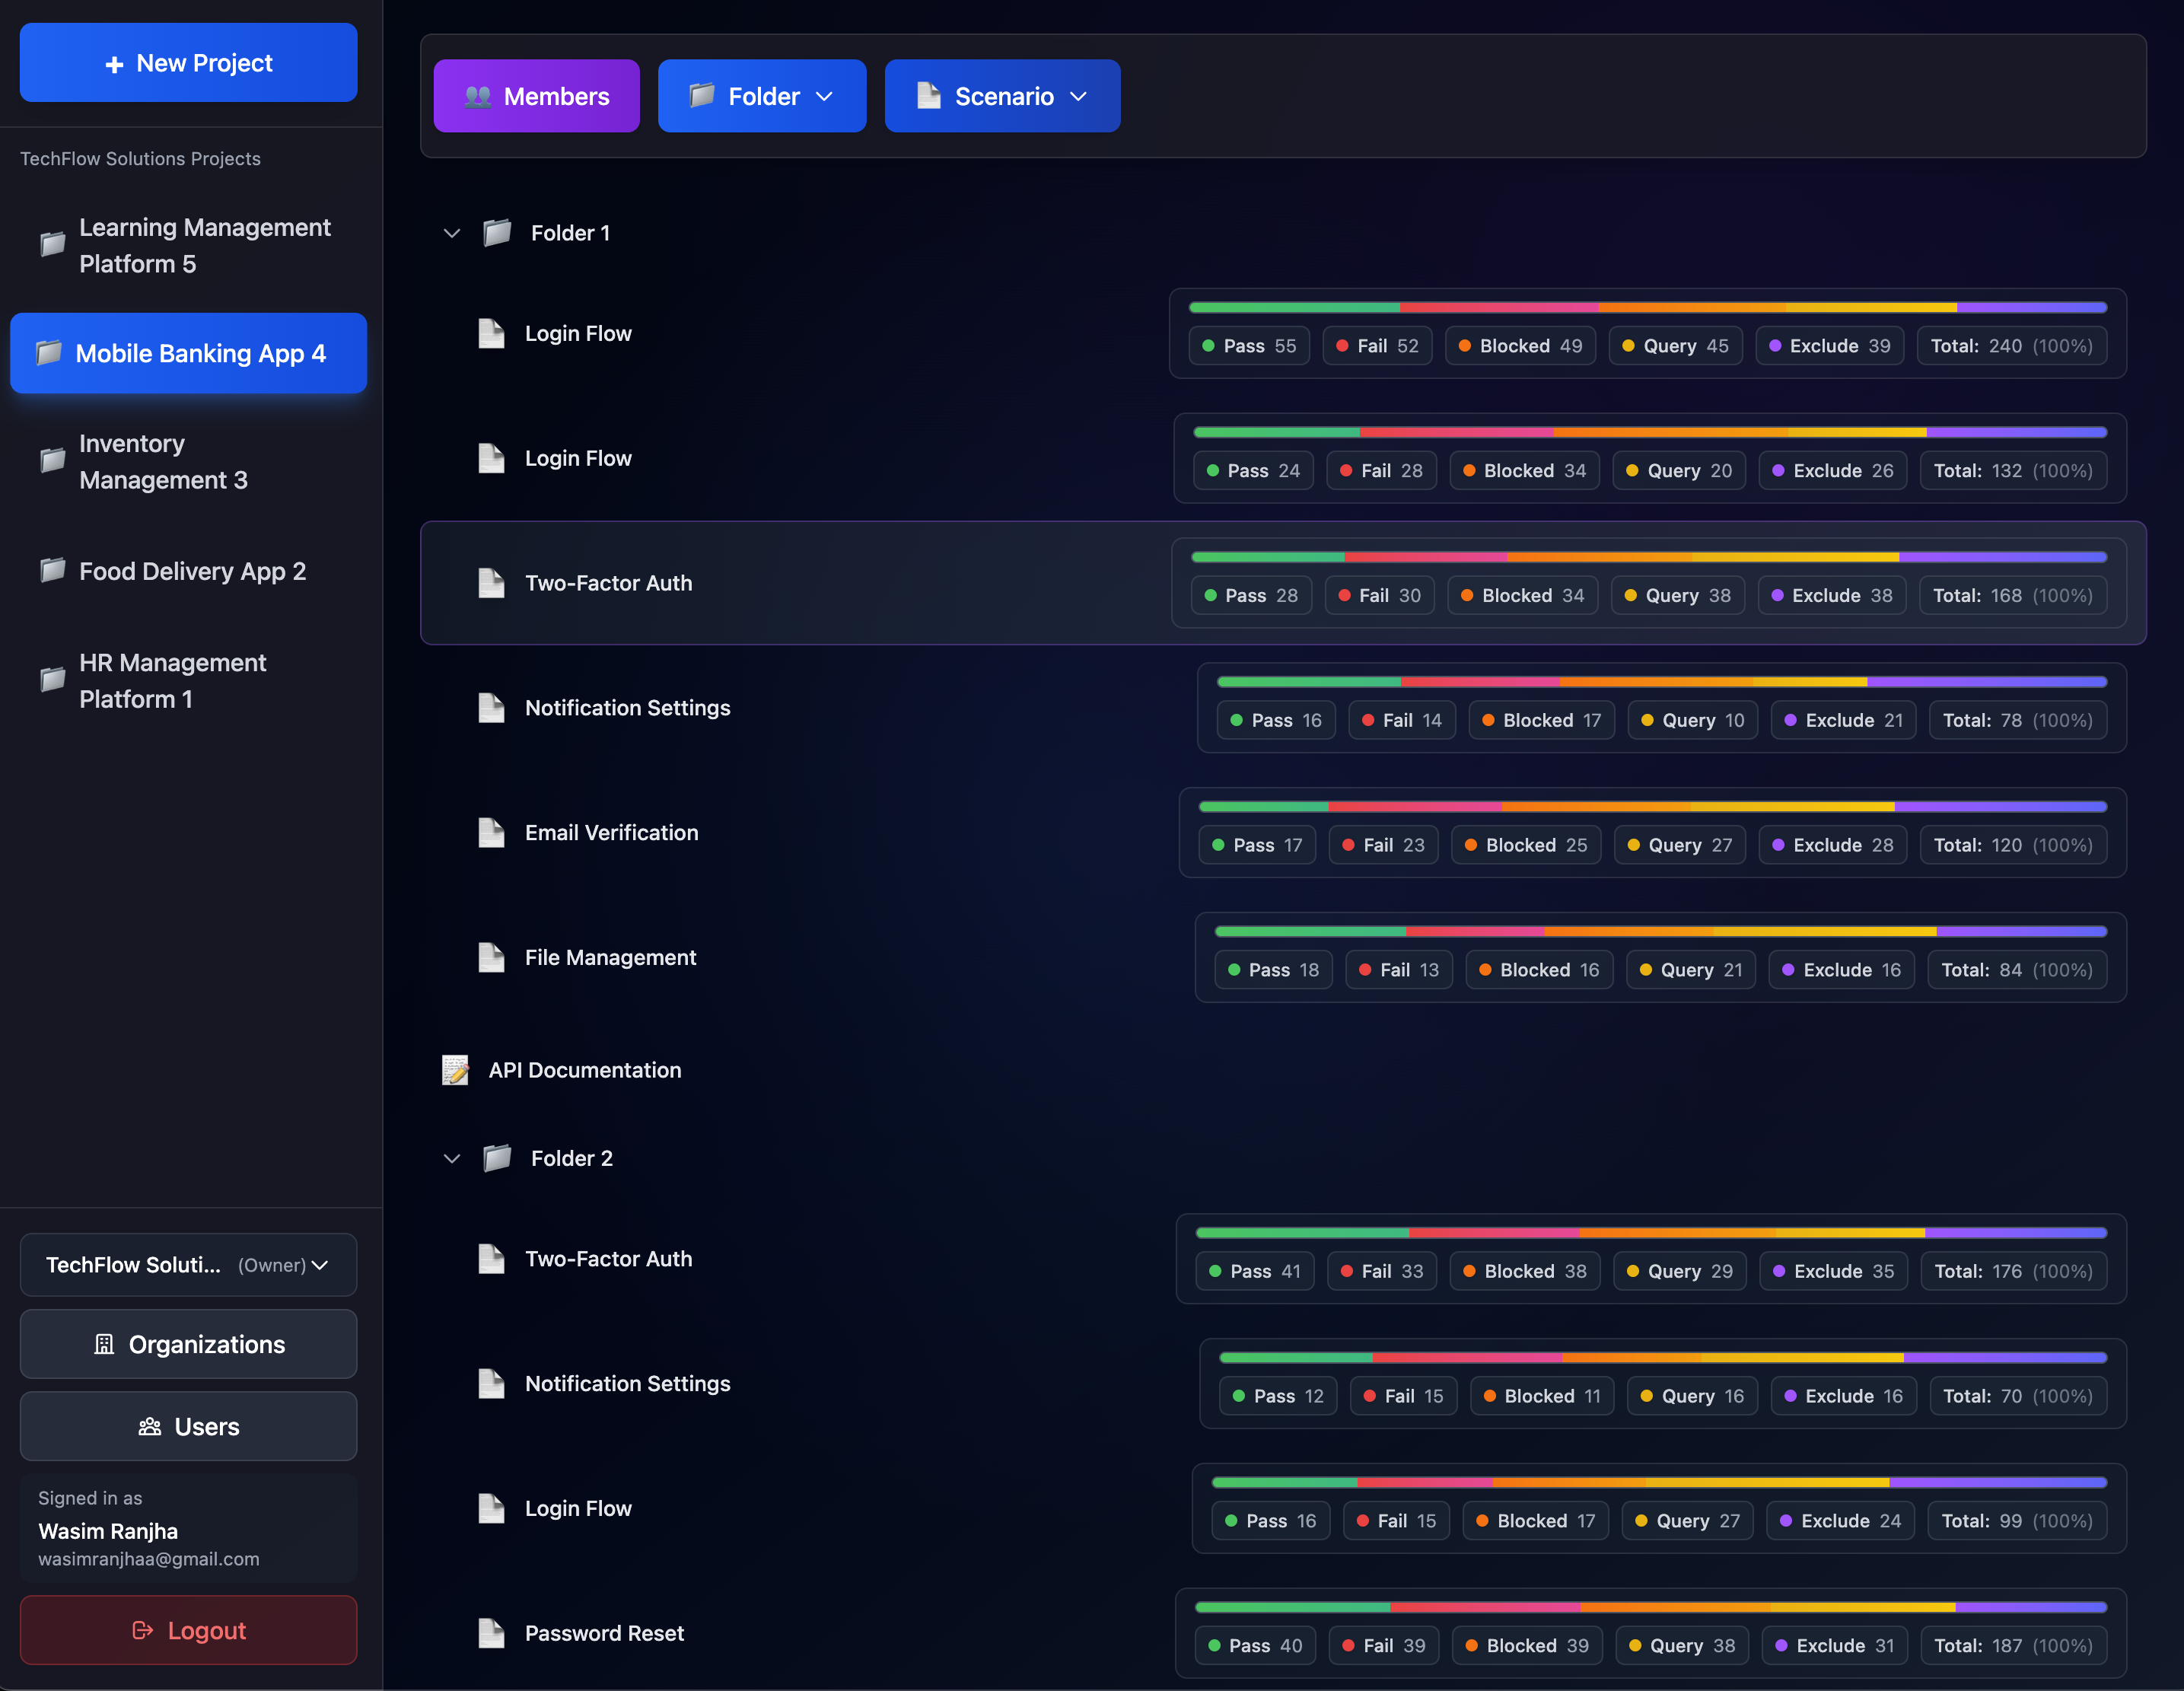Open the Login Flow scenario document icon

pos(491,334)
